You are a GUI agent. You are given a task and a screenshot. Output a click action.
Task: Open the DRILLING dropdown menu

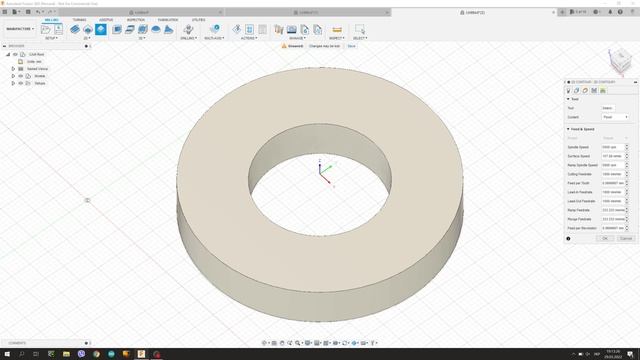click(189, 38)
